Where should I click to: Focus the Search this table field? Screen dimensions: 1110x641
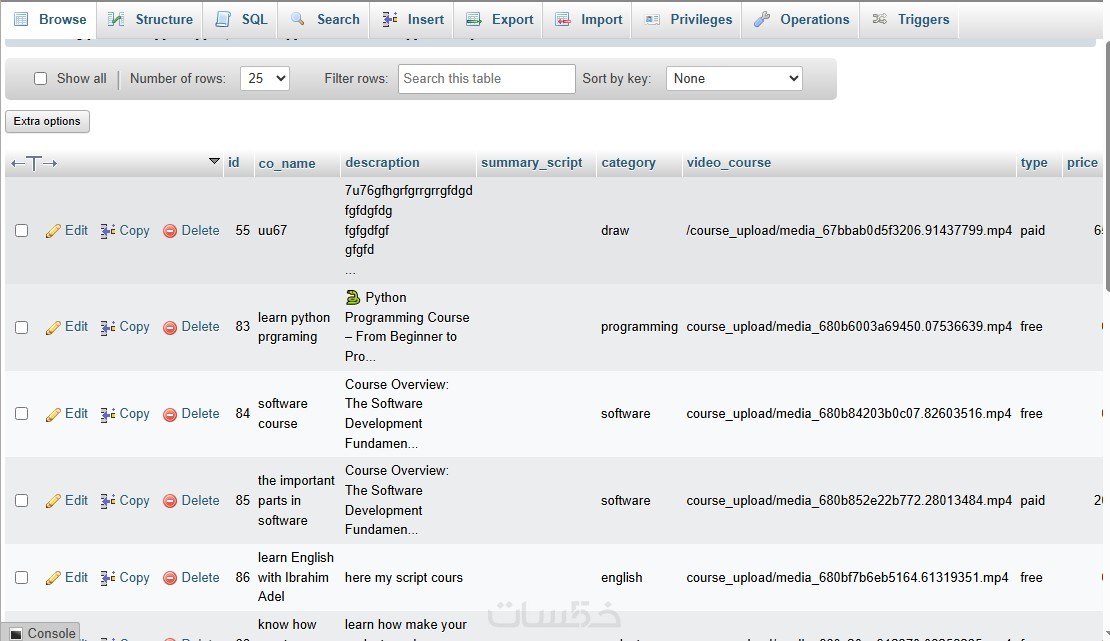tap(486, 79)
